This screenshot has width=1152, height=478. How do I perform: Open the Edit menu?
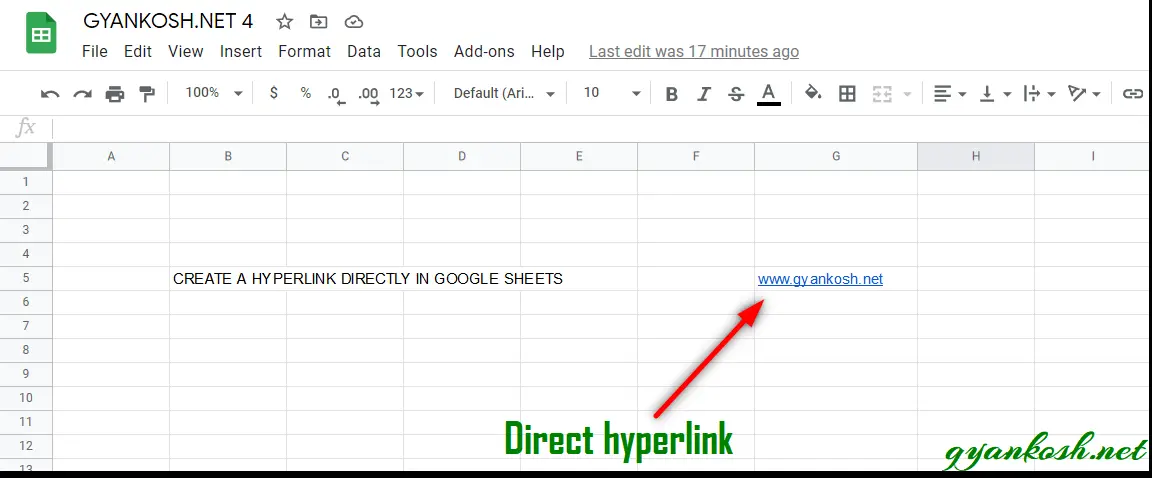click(x=138, y=51)
